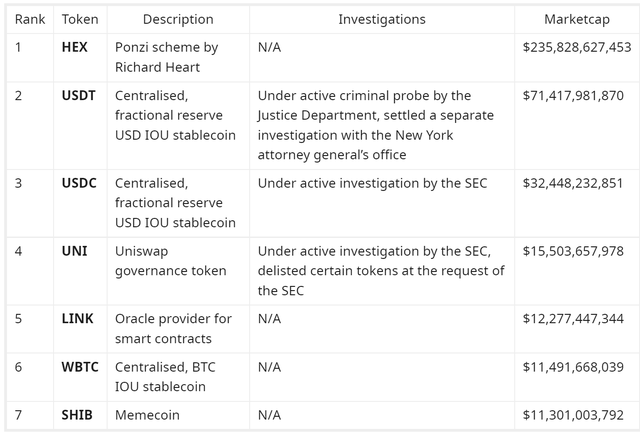Click HEX marketcap value $235,828,627,453
The image size is (640, 441).
(577, 47)
